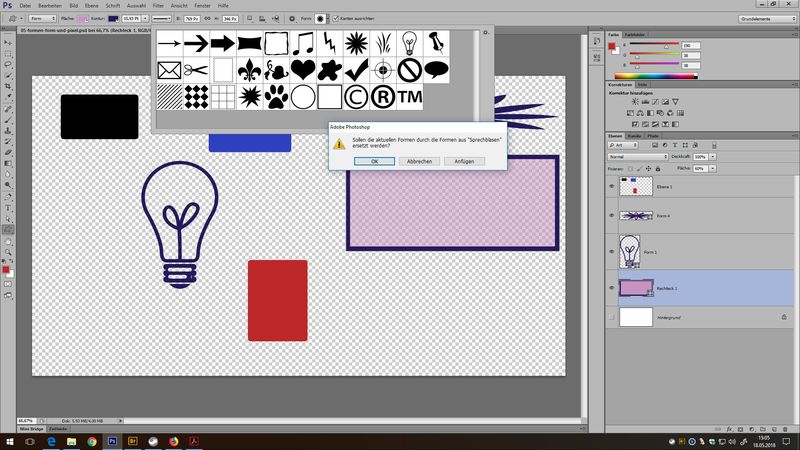Click the Anfügen button
Screen dimensions: 800x450
(464, 161)
